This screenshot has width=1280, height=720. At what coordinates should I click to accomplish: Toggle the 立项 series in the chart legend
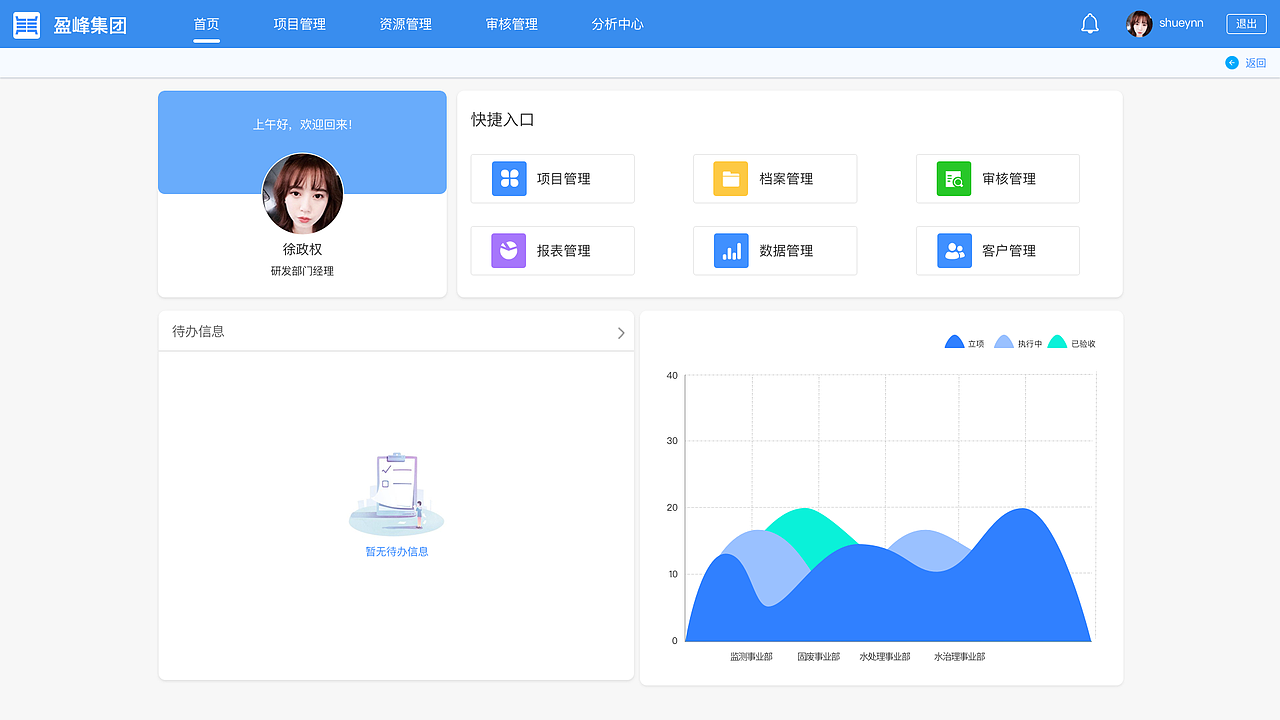[964, 342]
